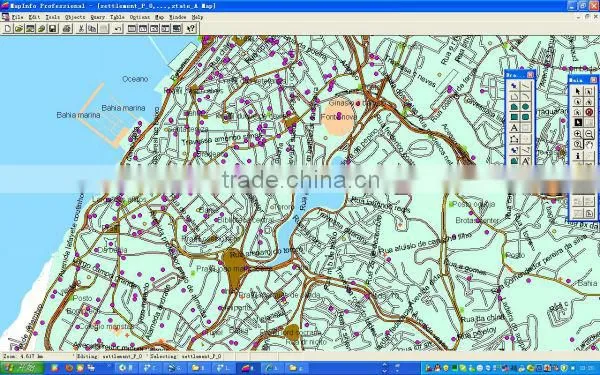Open the Window menu
The image size is (600, 375).
click(178, 17)
